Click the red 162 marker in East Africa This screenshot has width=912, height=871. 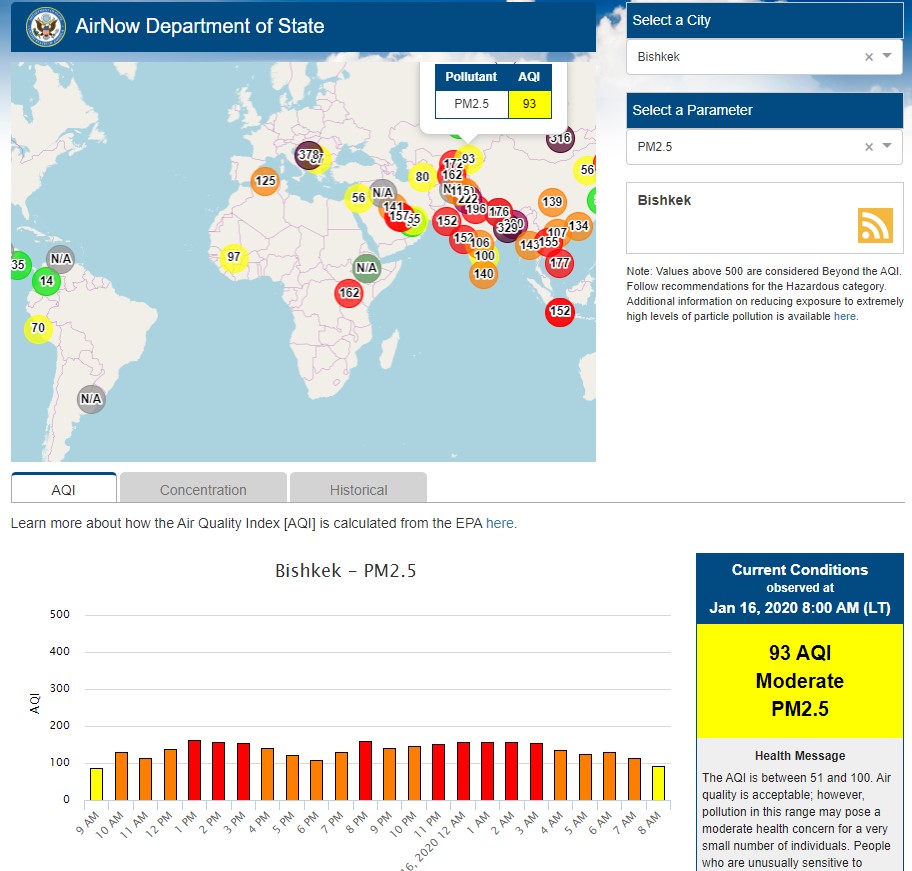[x=349, y=293]
